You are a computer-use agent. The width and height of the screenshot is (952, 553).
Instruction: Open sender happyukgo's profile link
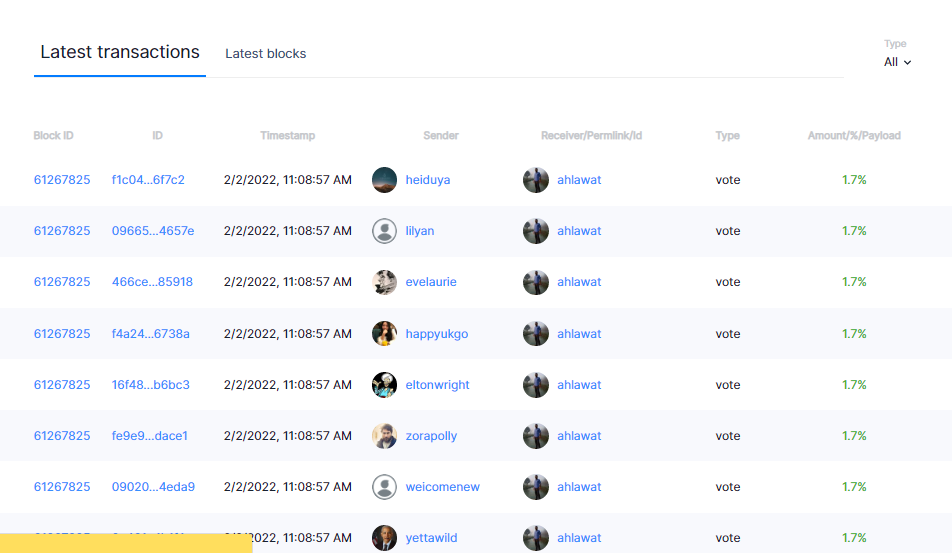point(437,333)
